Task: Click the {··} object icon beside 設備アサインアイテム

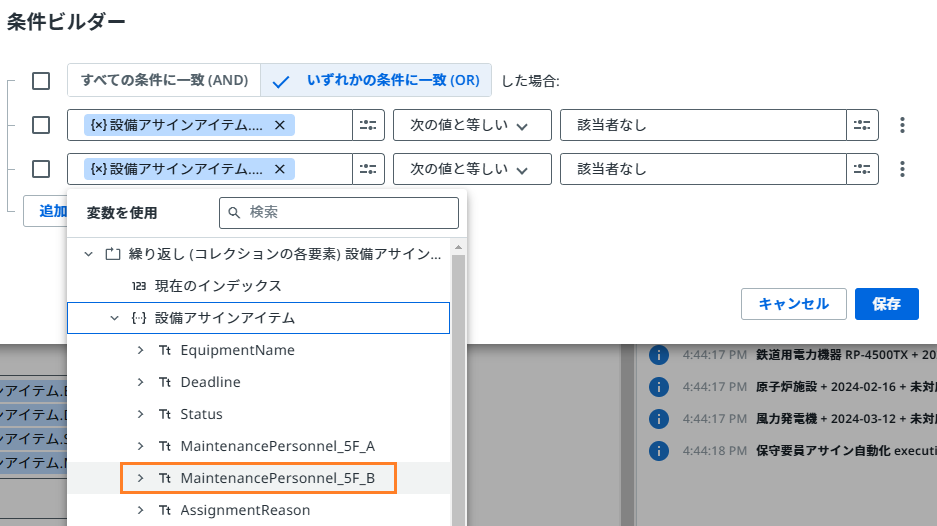Action: [x=139, y=318]
